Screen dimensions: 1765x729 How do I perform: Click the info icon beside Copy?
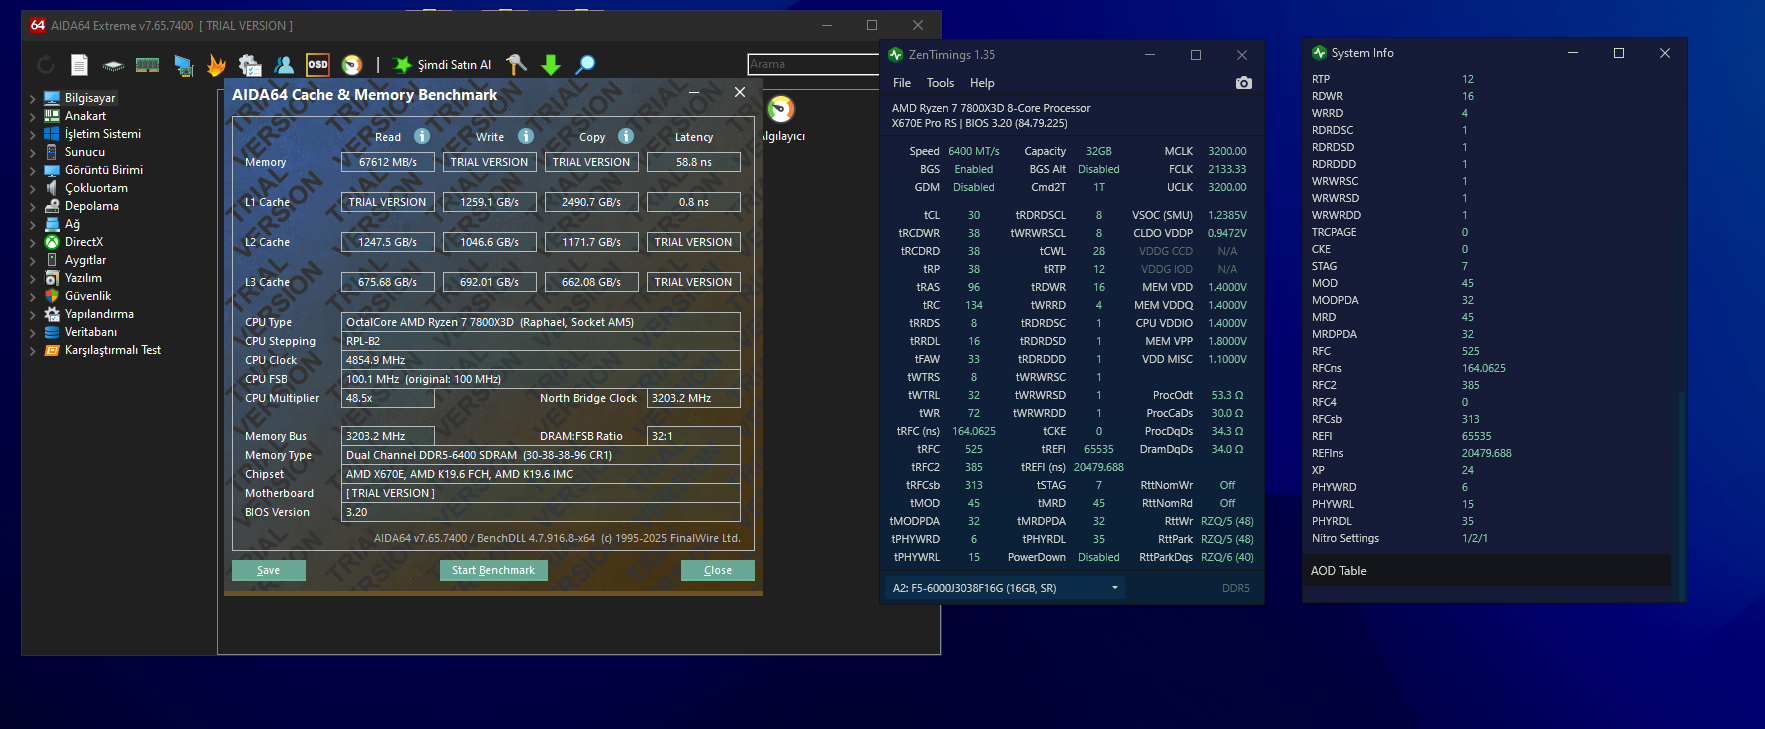626,136
